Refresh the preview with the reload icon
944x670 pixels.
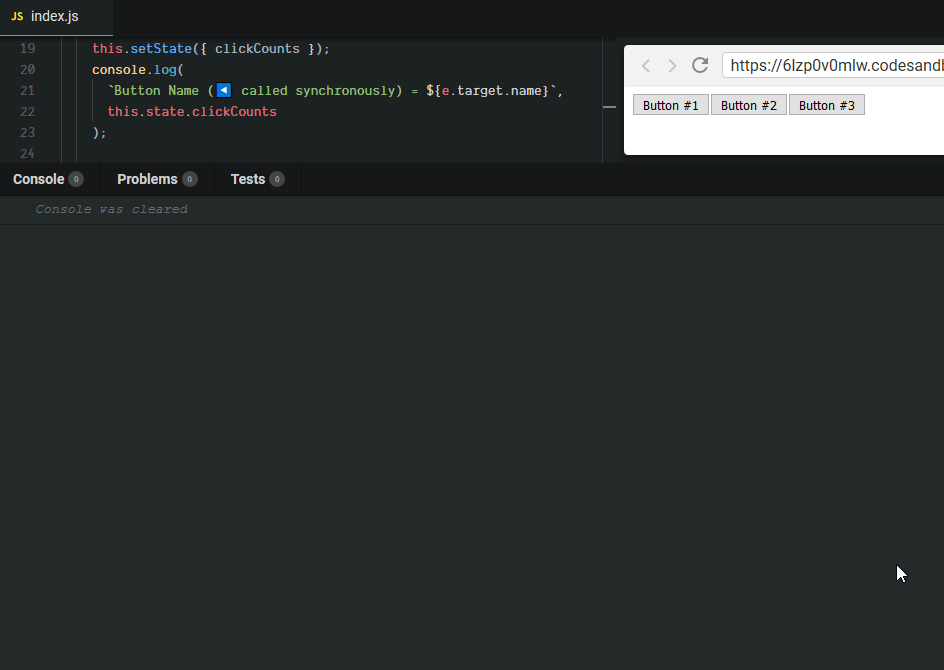point(700,66)
